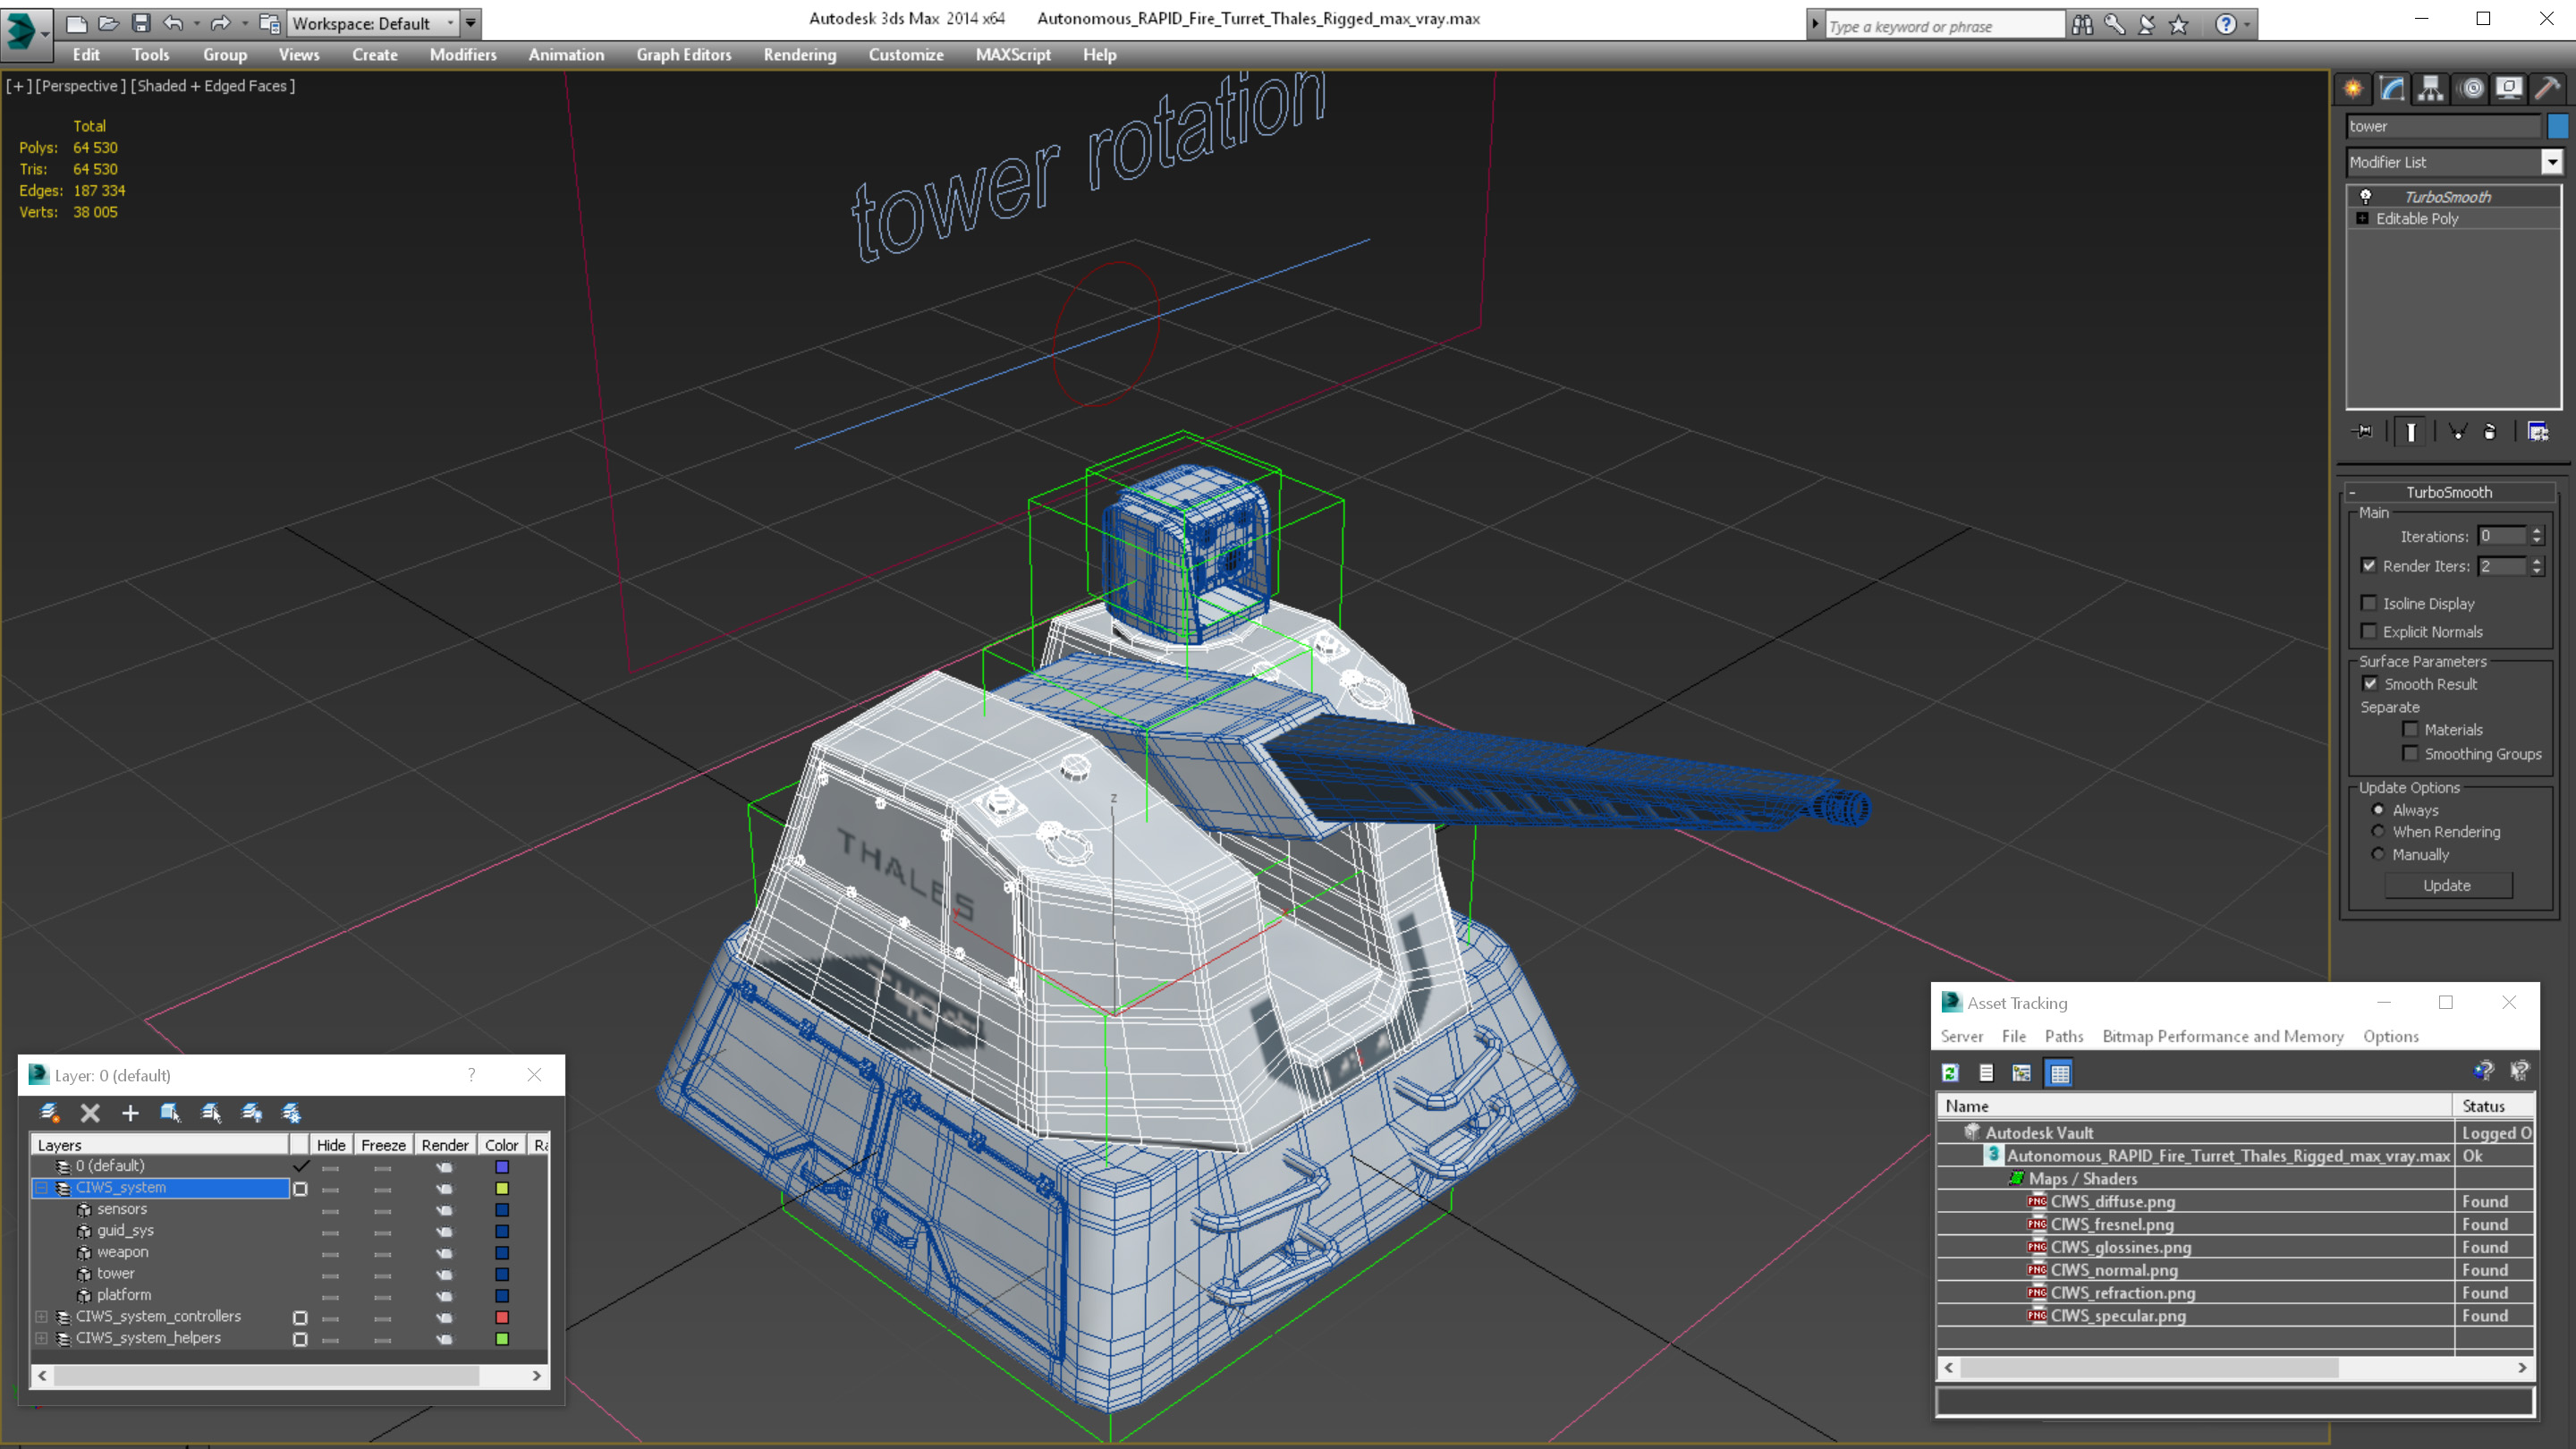
Task: Click Make Unique icon under modifier stack
Action: tap(2457, 431)
